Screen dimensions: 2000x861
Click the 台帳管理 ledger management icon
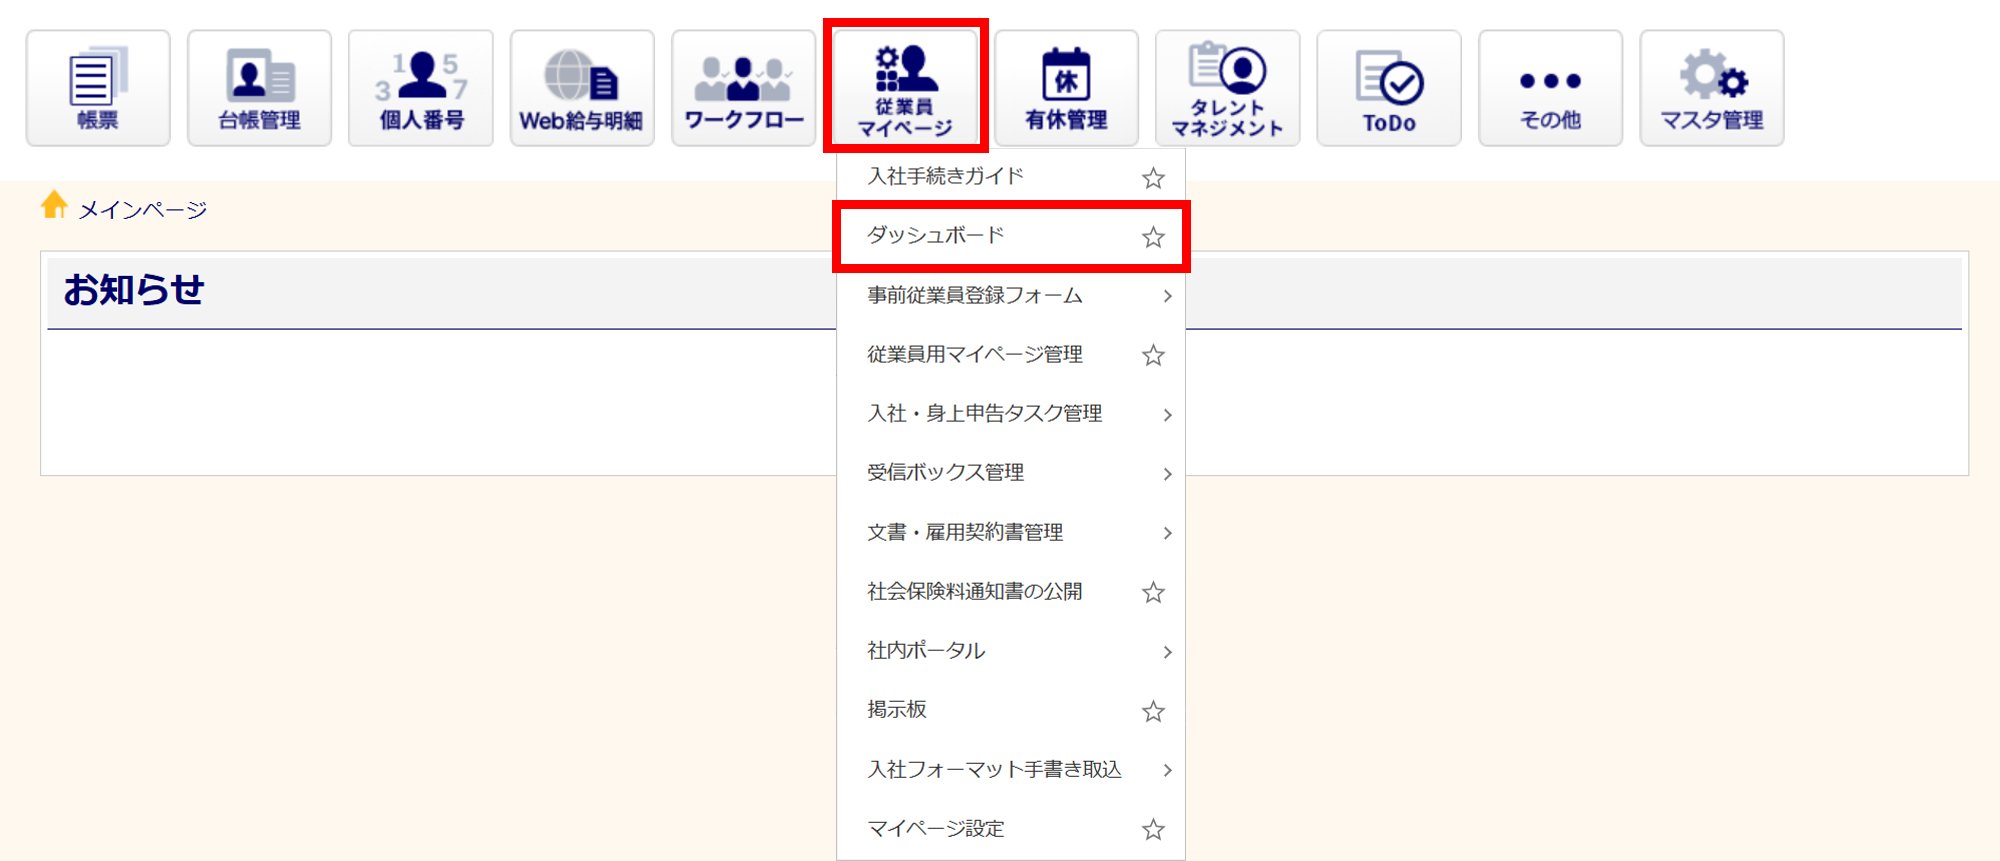pos(259,88)
